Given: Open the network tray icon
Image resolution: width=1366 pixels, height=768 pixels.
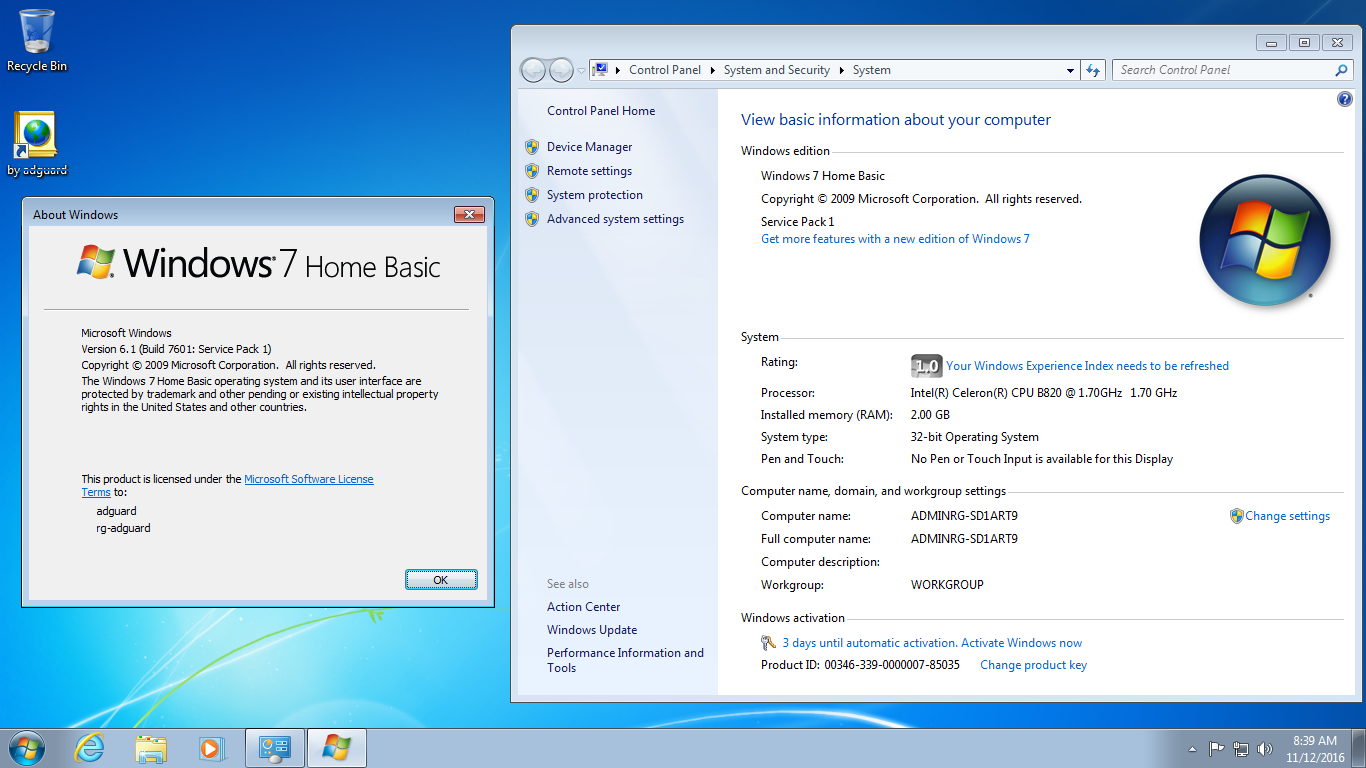Looking at the screenshot, I should (x=1241, y=748).
